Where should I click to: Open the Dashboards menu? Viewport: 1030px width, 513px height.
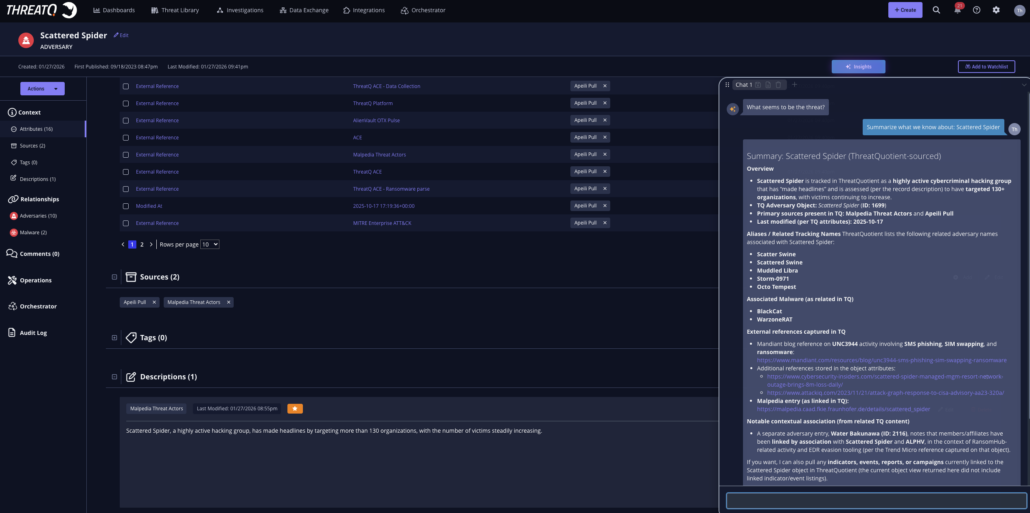(114, 11)
